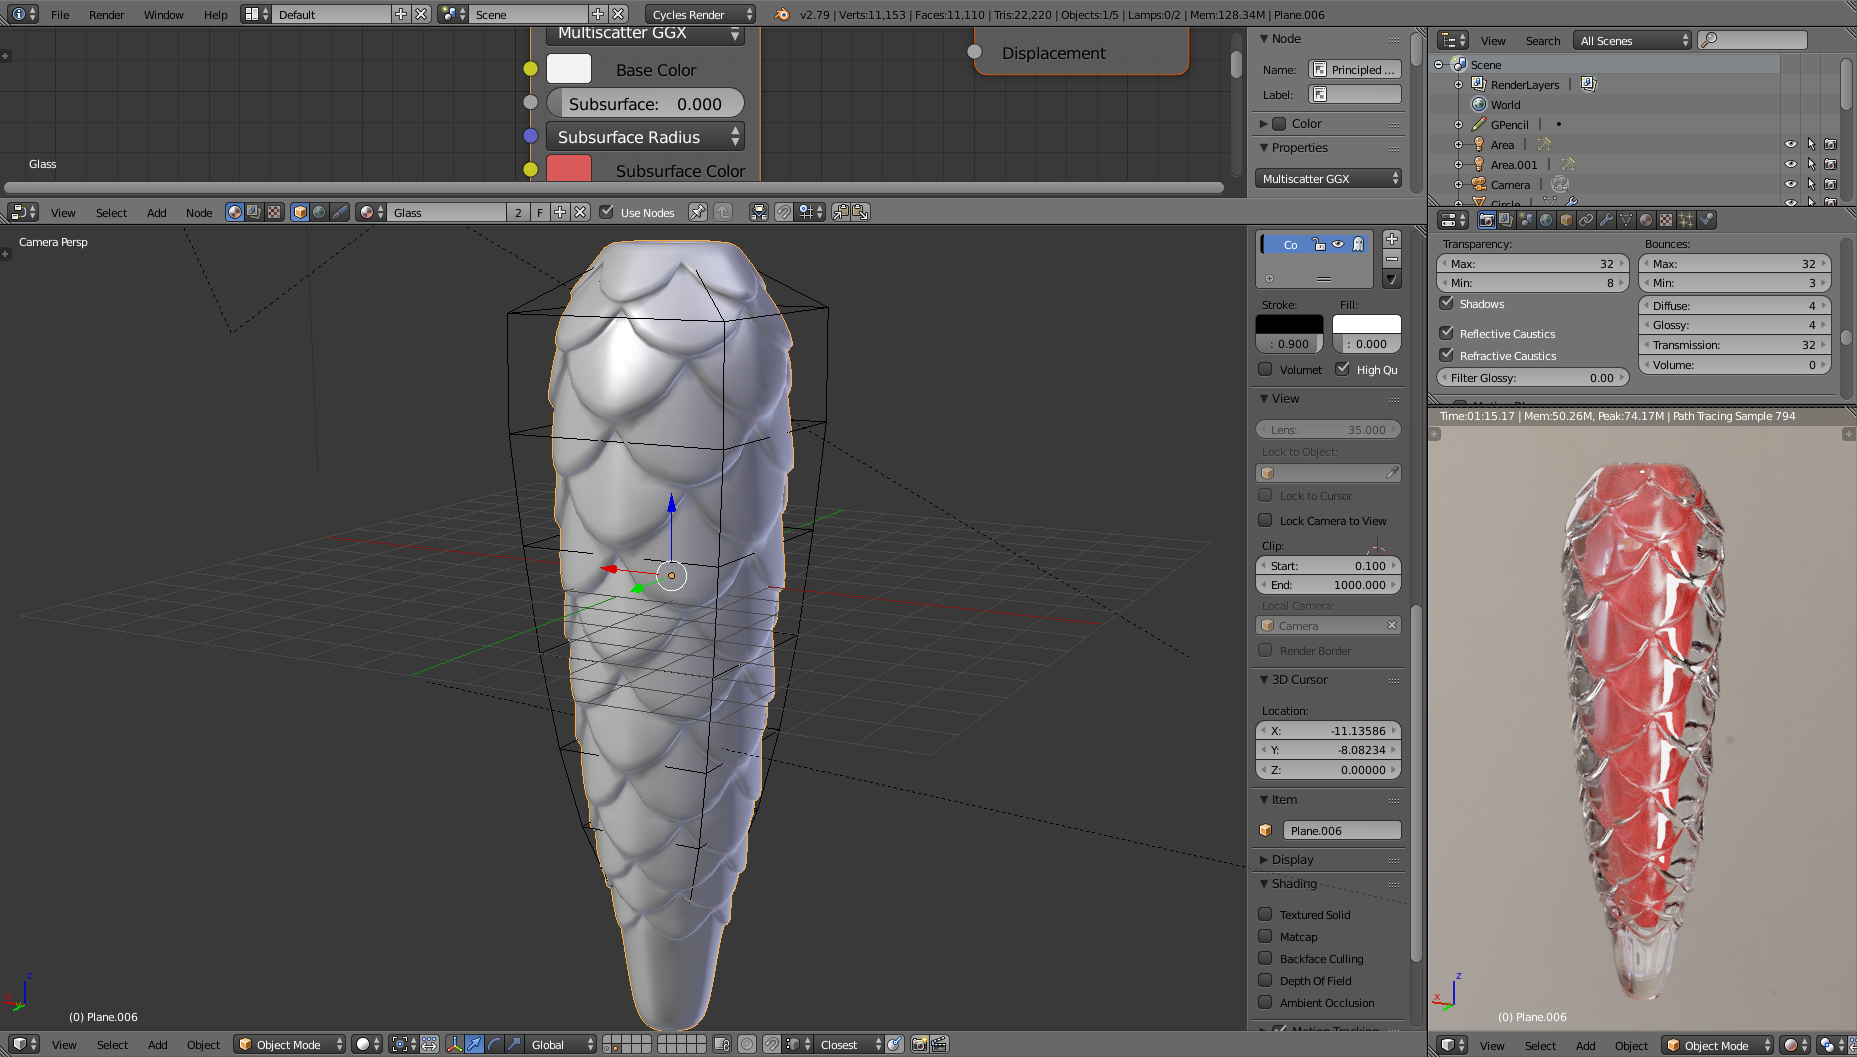Hide the Camera object via eye icon

click(1791, 184)
